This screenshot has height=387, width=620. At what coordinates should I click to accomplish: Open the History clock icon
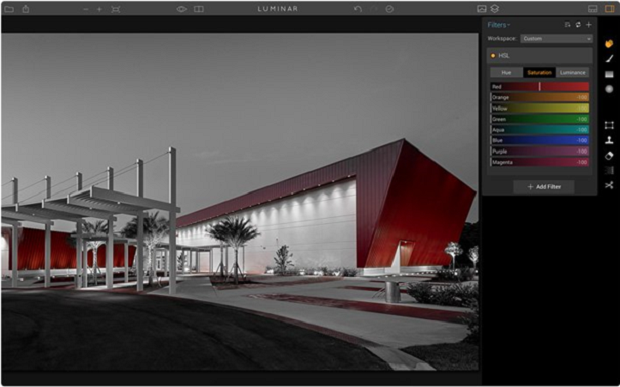tap(389, 9)
